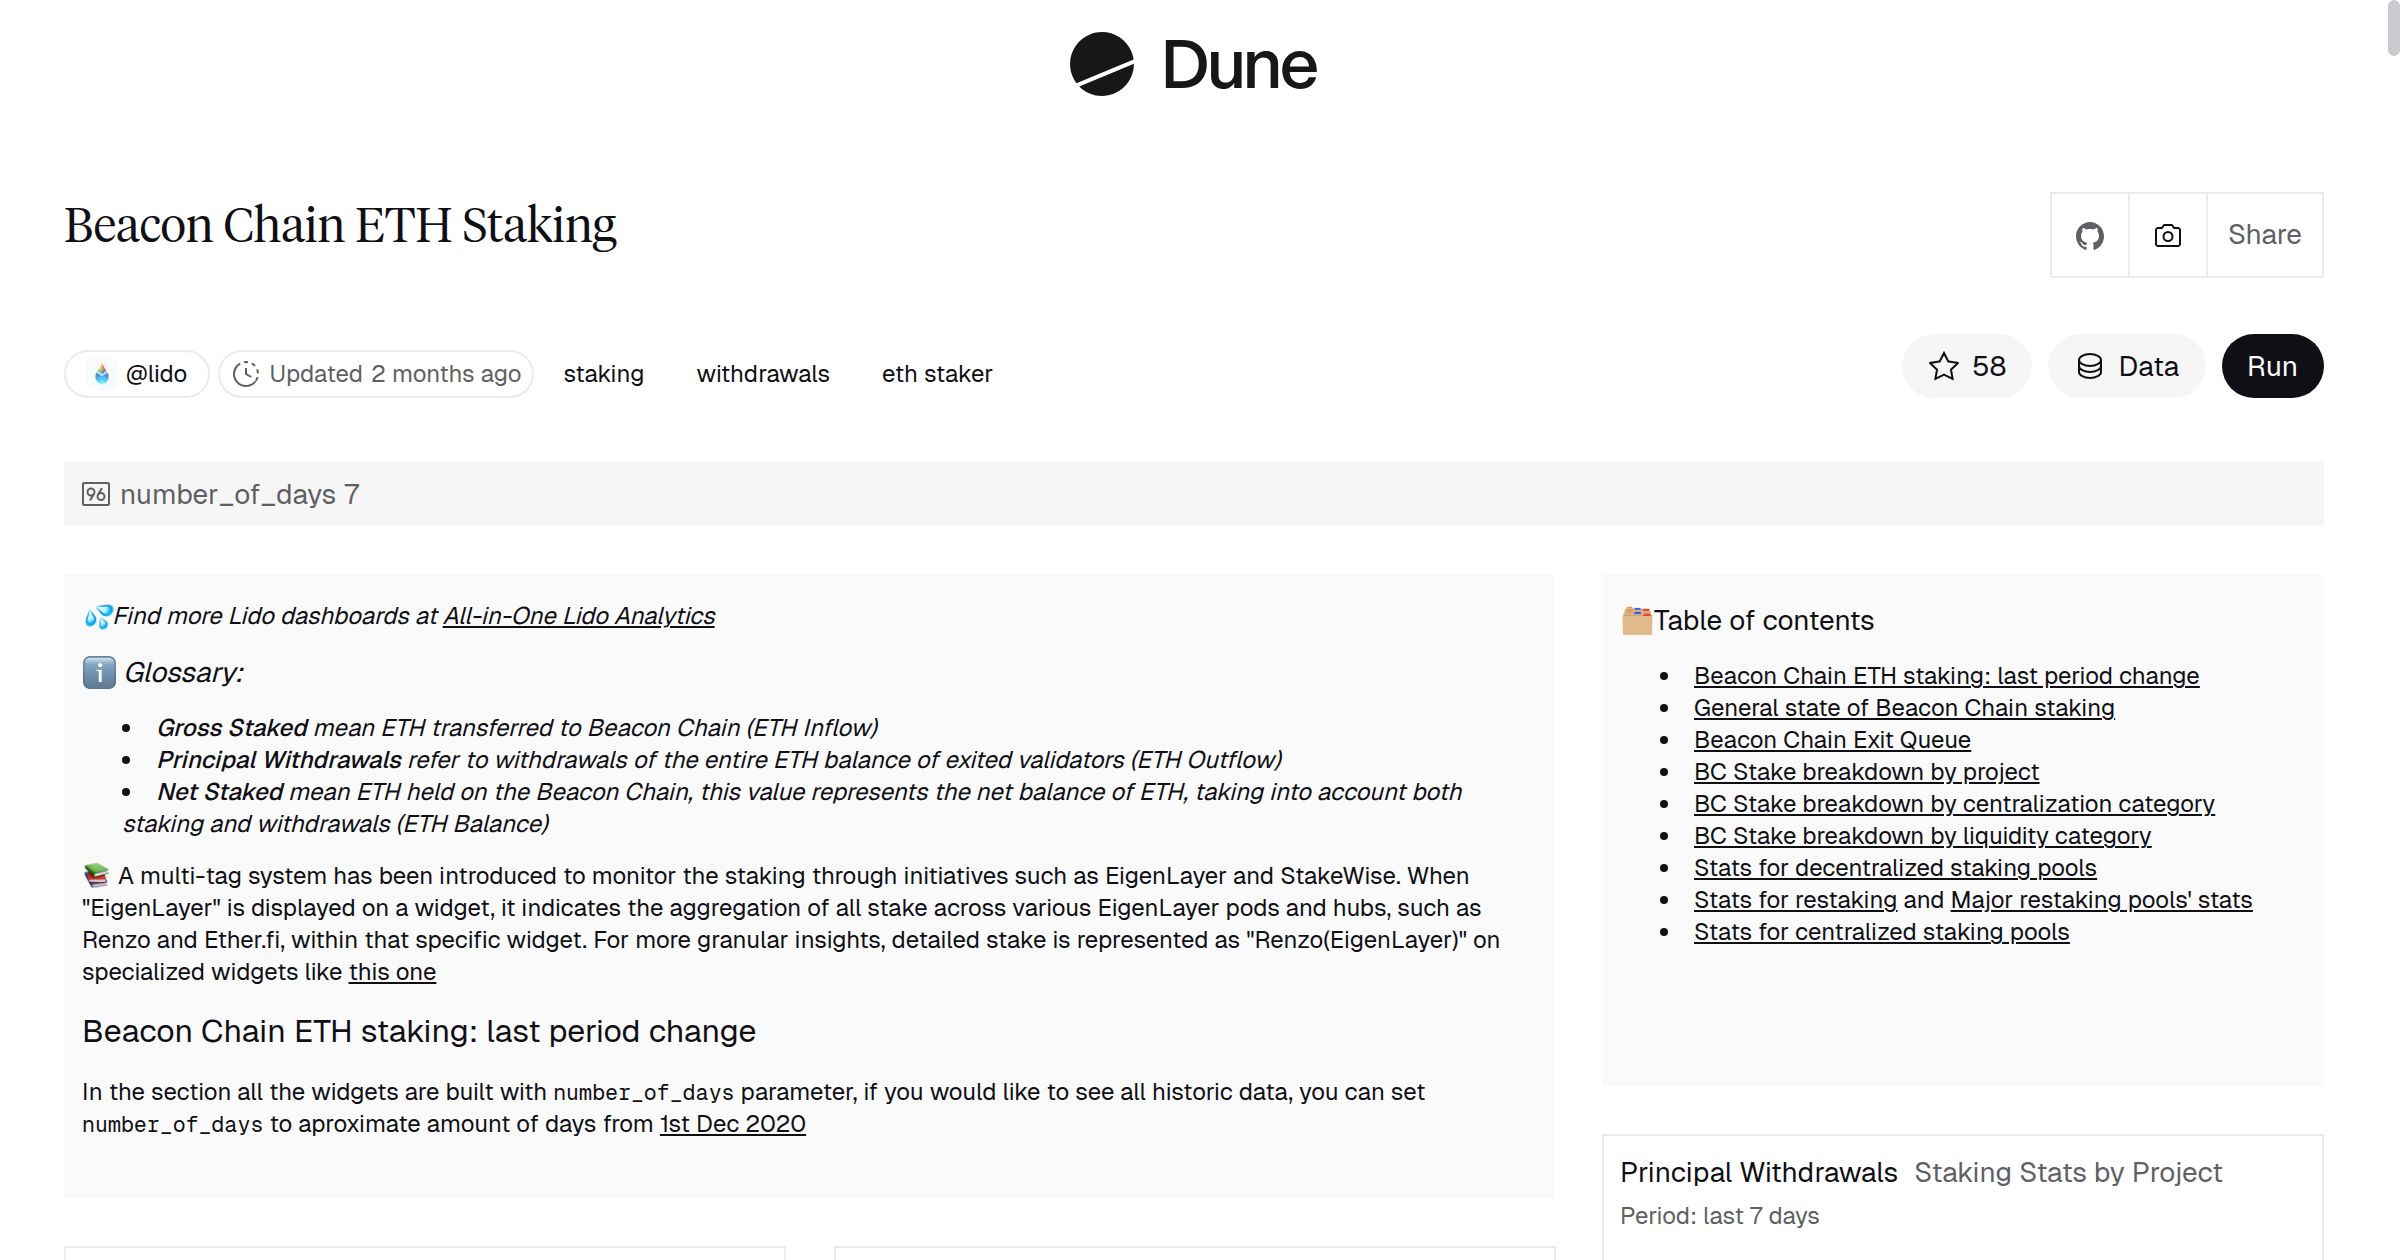The height and width of the screenshot is (1260, 2400).
Task: Click the star icon next to 58
Action: (1943, 366)
